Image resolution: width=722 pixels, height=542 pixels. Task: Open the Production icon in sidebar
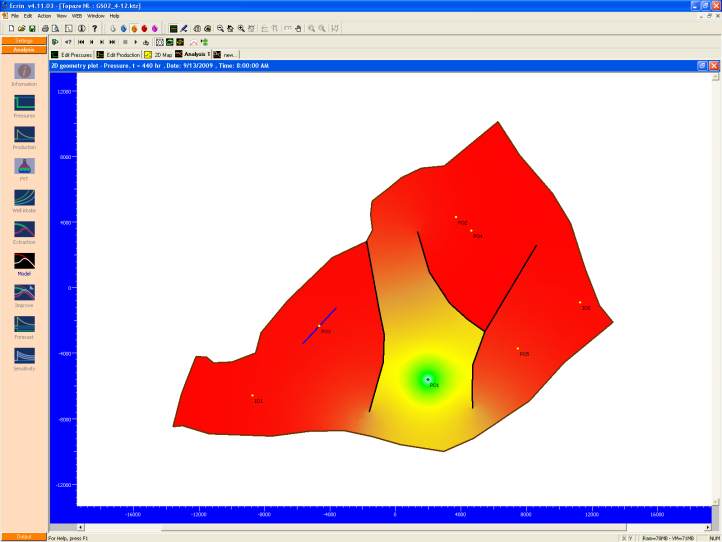click(x=24, y=135)
